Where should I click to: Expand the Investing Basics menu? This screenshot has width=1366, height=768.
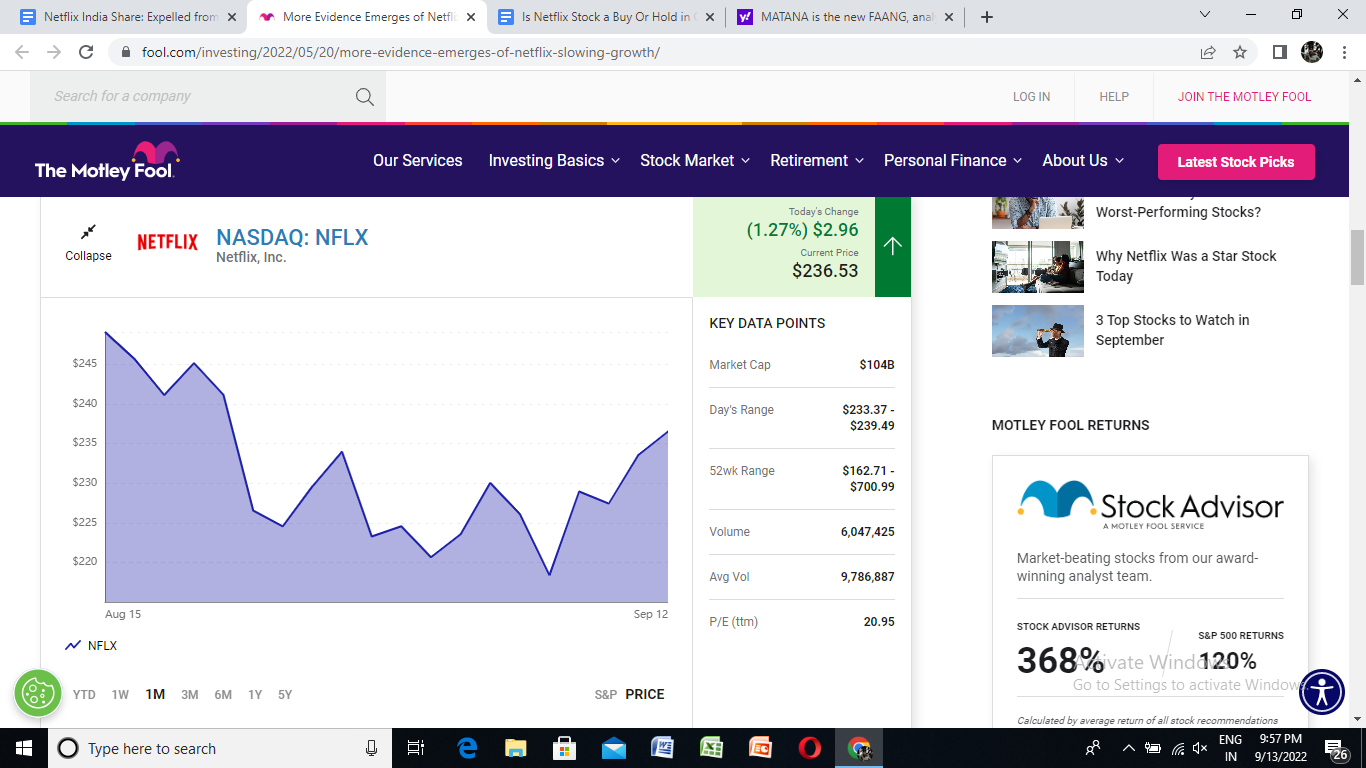tap(554, 161)
